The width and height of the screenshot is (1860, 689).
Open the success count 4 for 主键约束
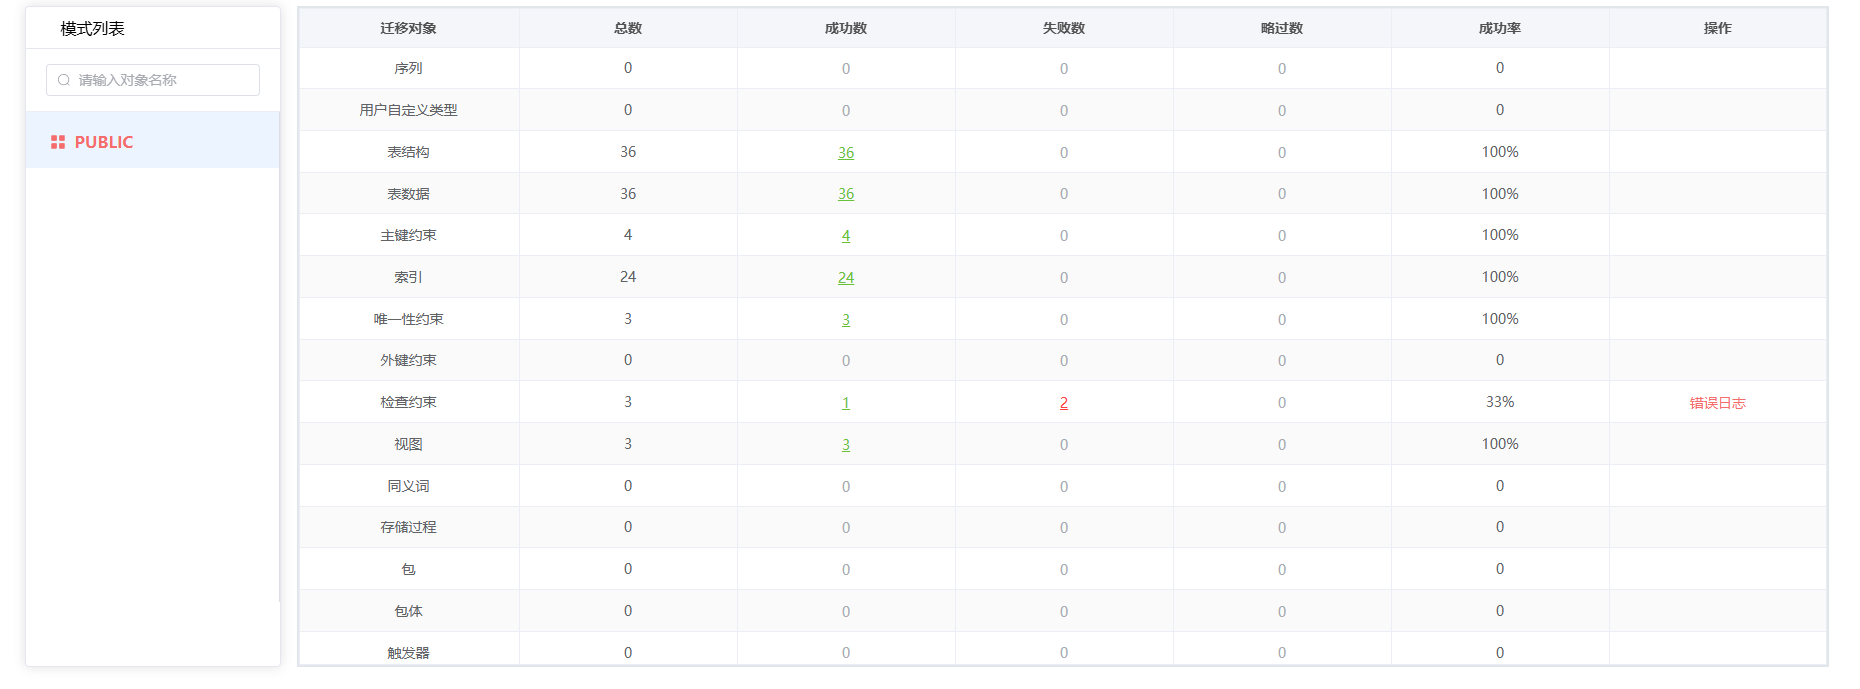point(846,236)
